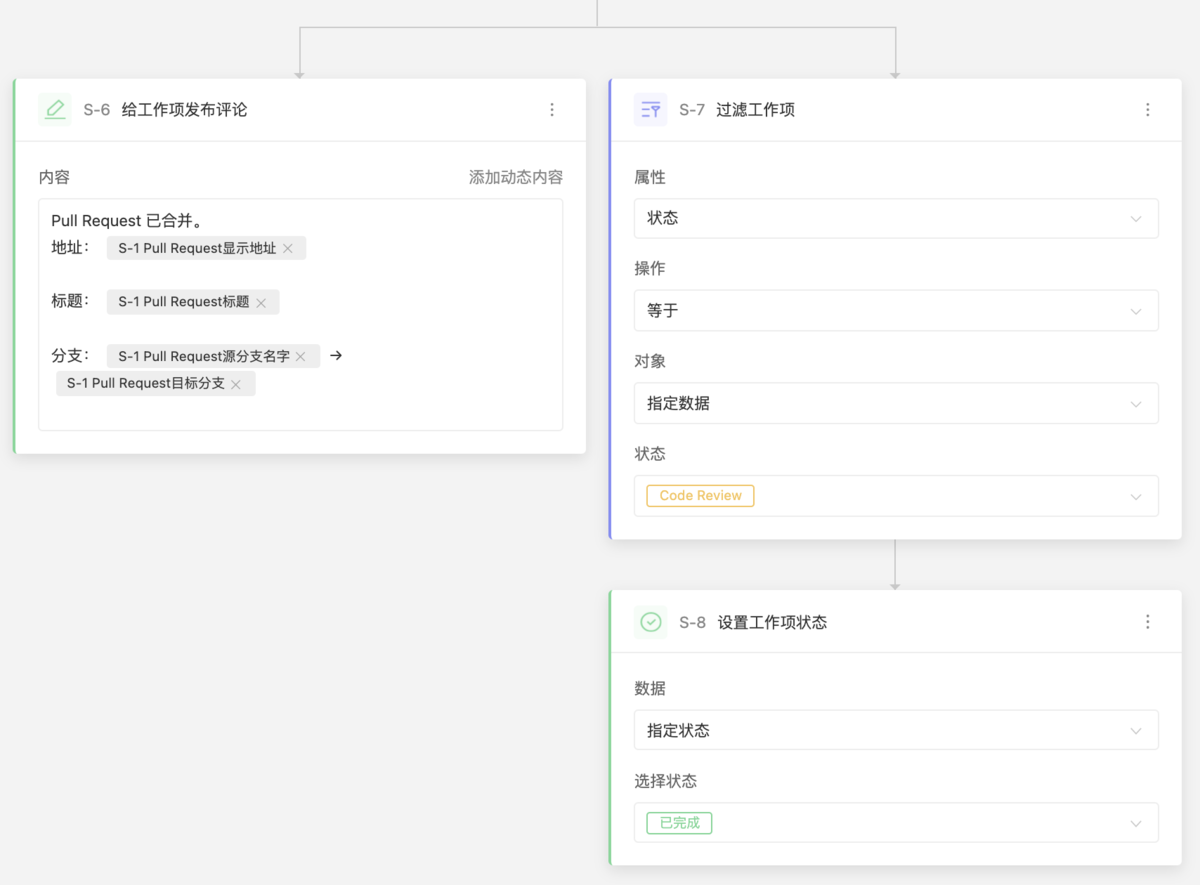Click the arrow between the branch tags

pos(334,355)
